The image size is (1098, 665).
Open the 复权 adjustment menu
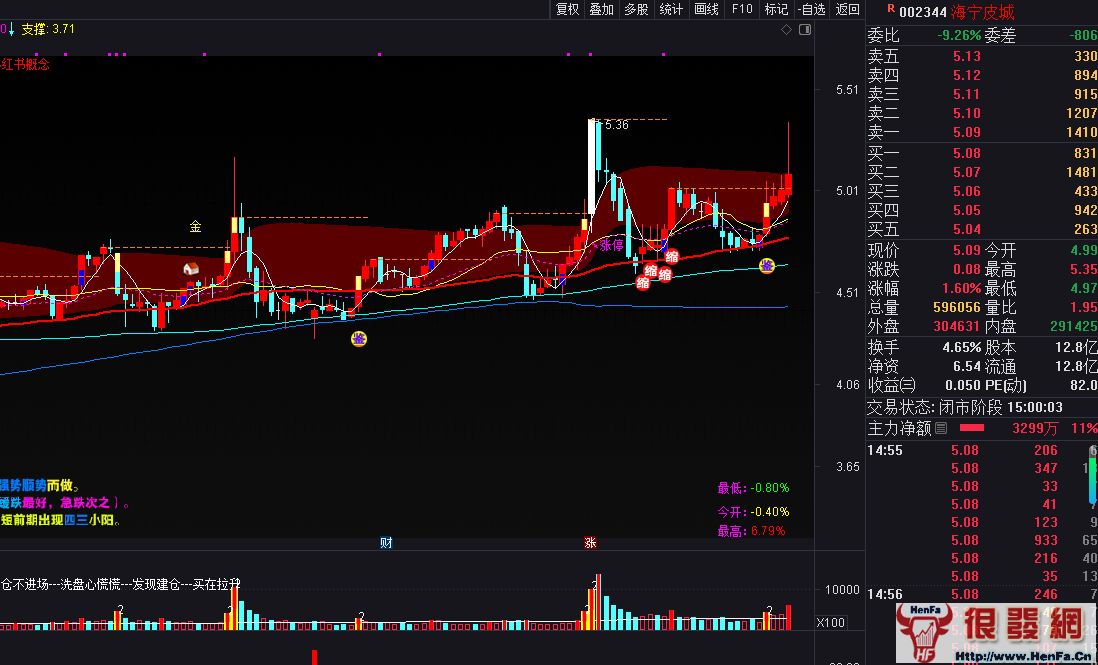[x=567, y=10]
